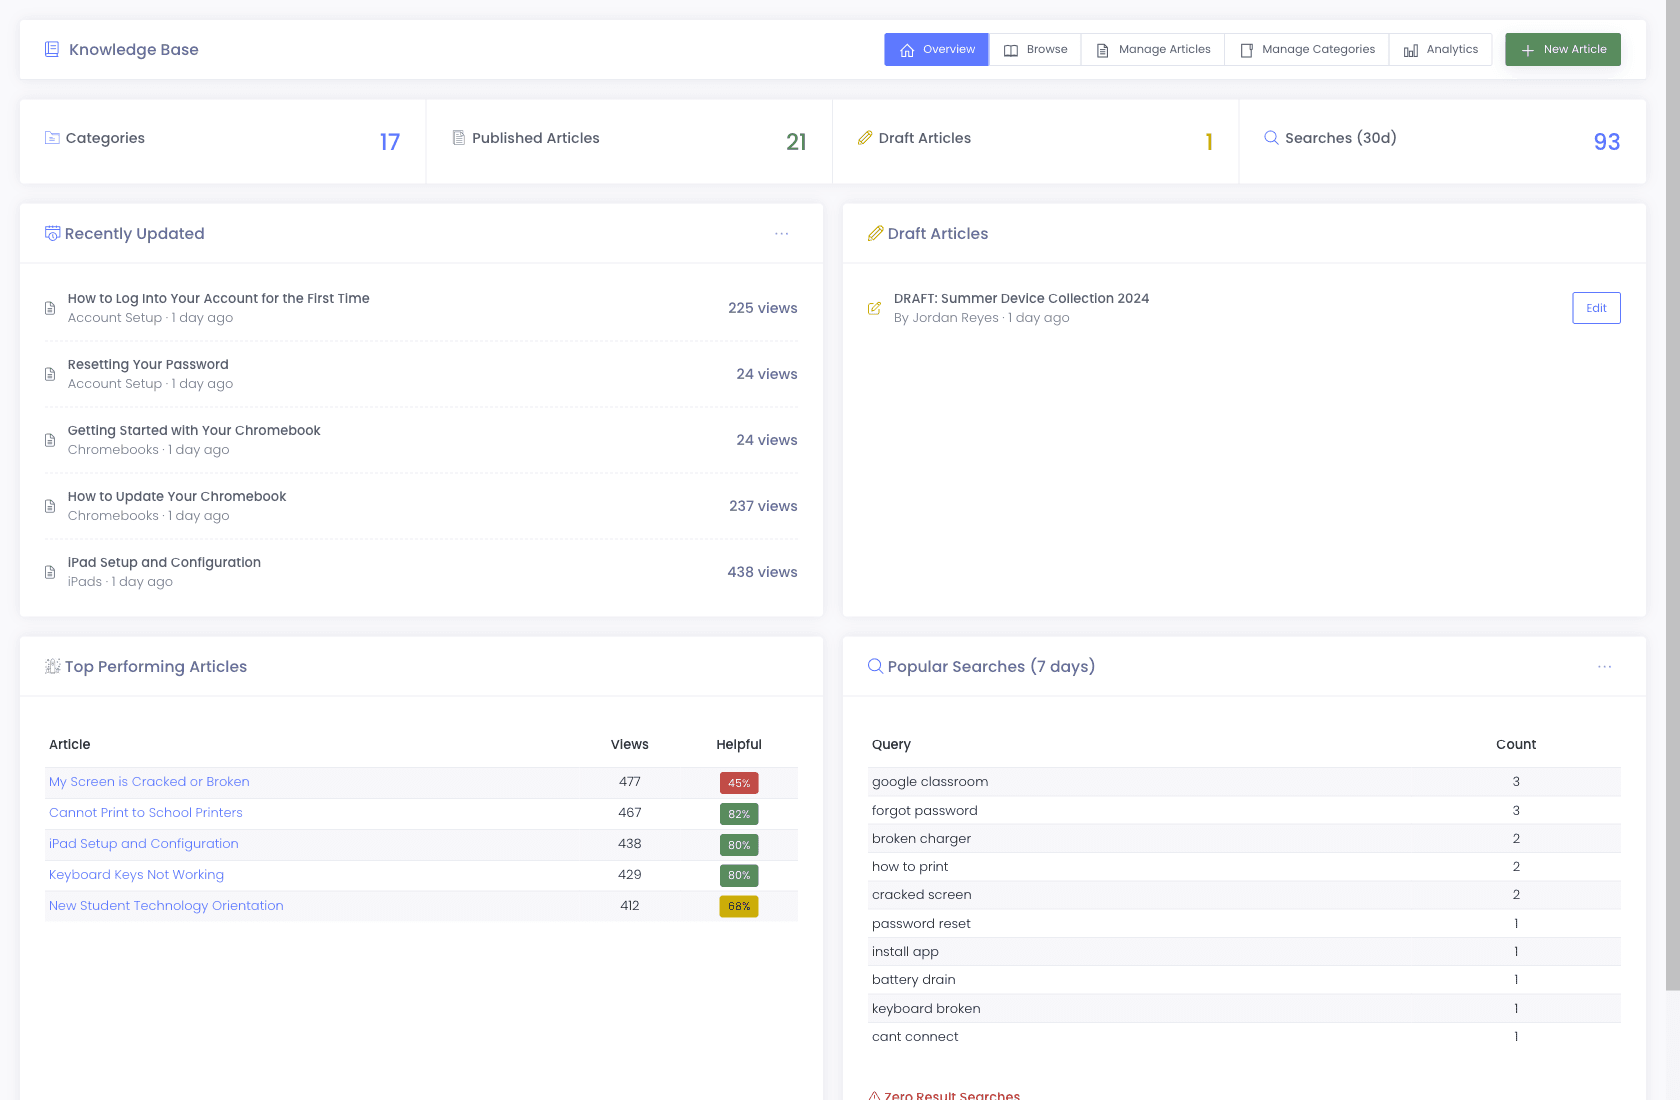Click the Browse book icon
This screenshot has width=1680, height=1100.
(1011, 50)
